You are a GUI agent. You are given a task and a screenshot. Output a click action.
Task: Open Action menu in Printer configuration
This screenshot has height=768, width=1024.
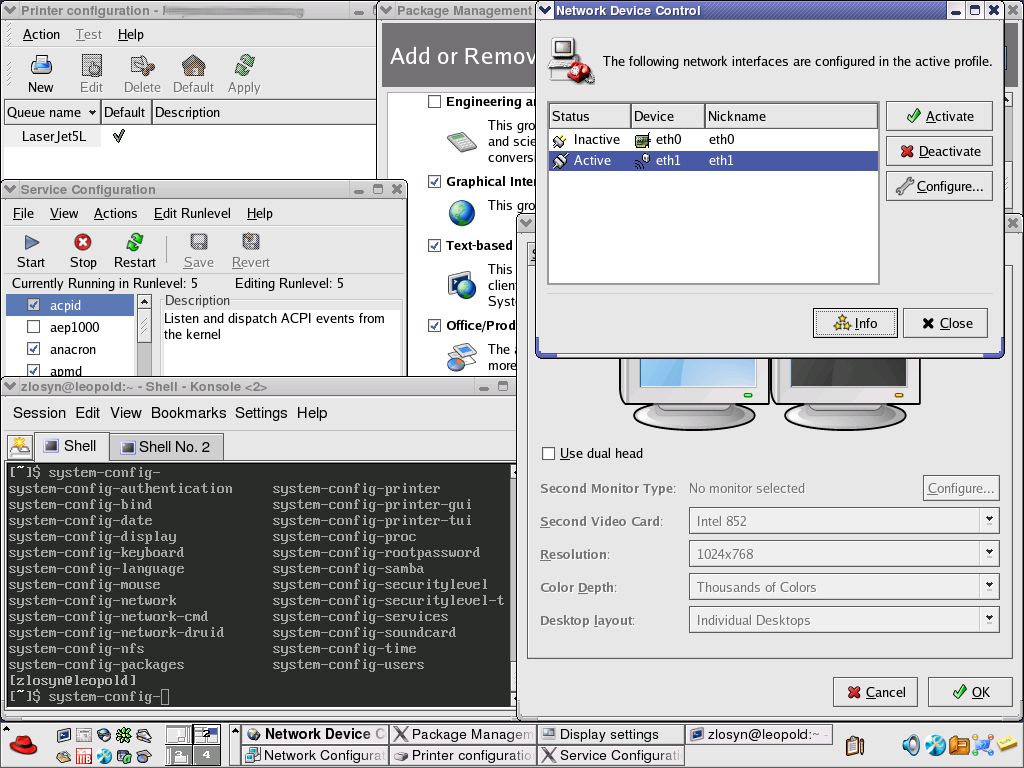tap(41, 35)
